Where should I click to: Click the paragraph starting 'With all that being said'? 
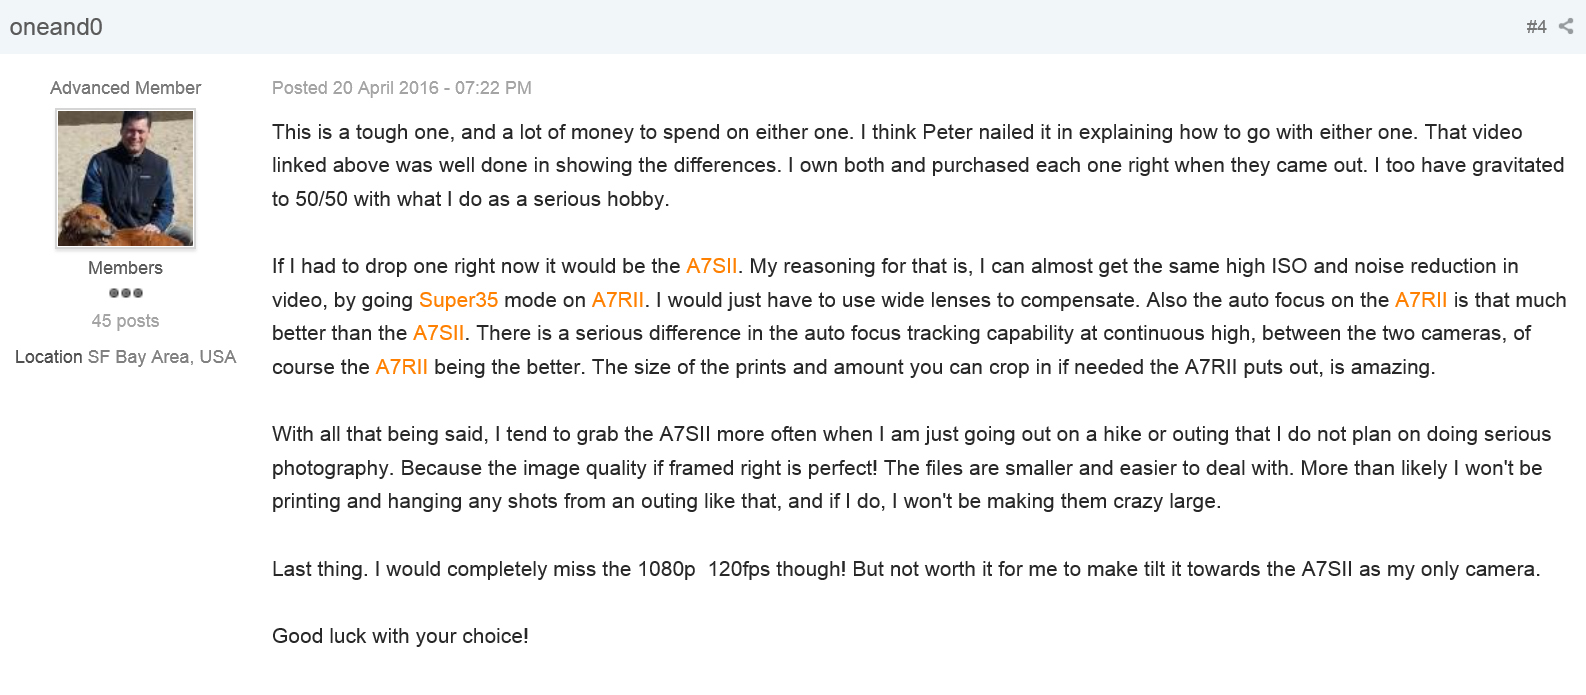click(910, 468)
